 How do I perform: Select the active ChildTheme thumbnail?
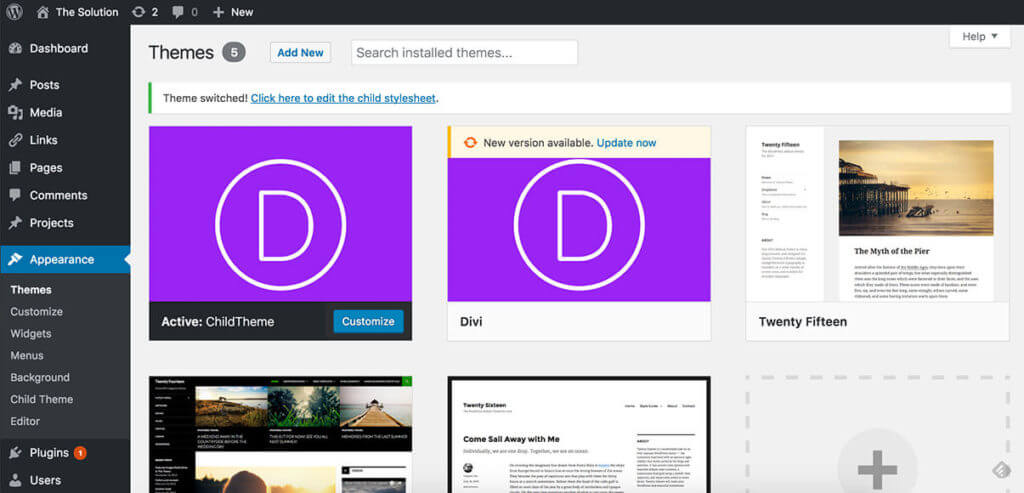click(281, 214)
